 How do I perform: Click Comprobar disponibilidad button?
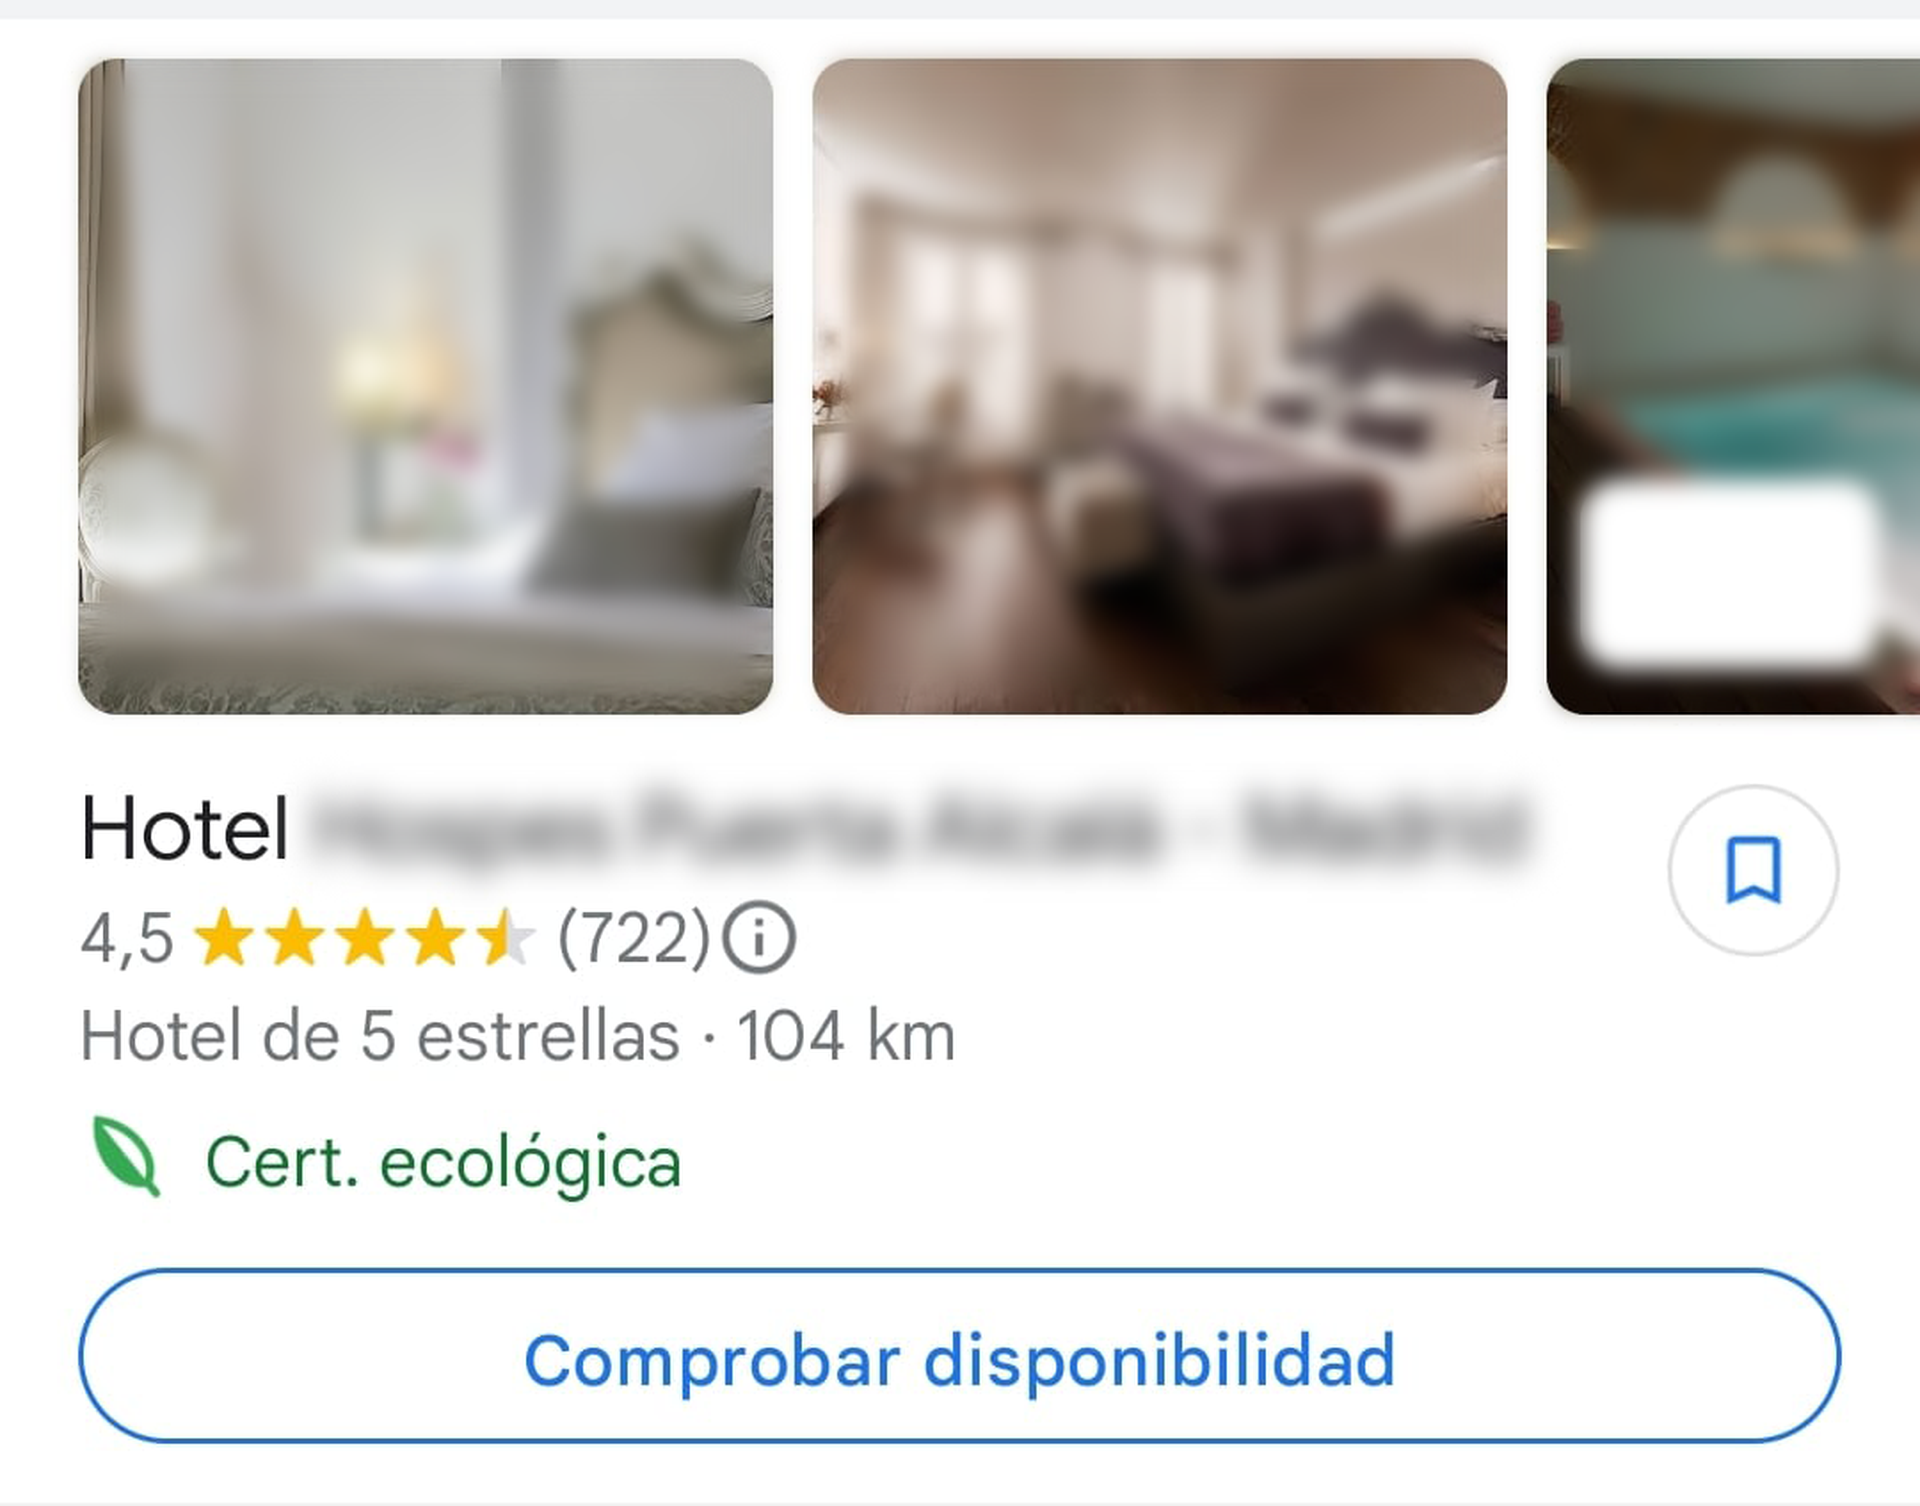pyautogui.click(x=959, y=1356)
